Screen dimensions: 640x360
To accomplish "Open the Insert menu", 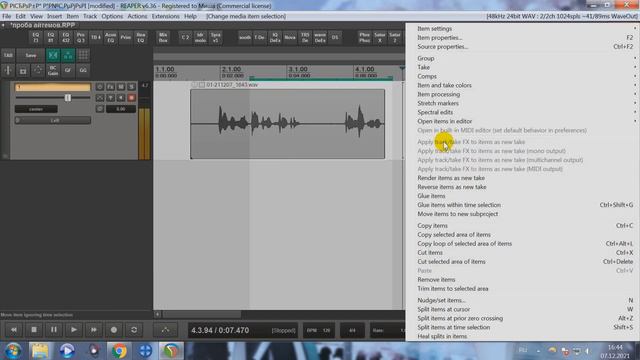I will 54,16.
